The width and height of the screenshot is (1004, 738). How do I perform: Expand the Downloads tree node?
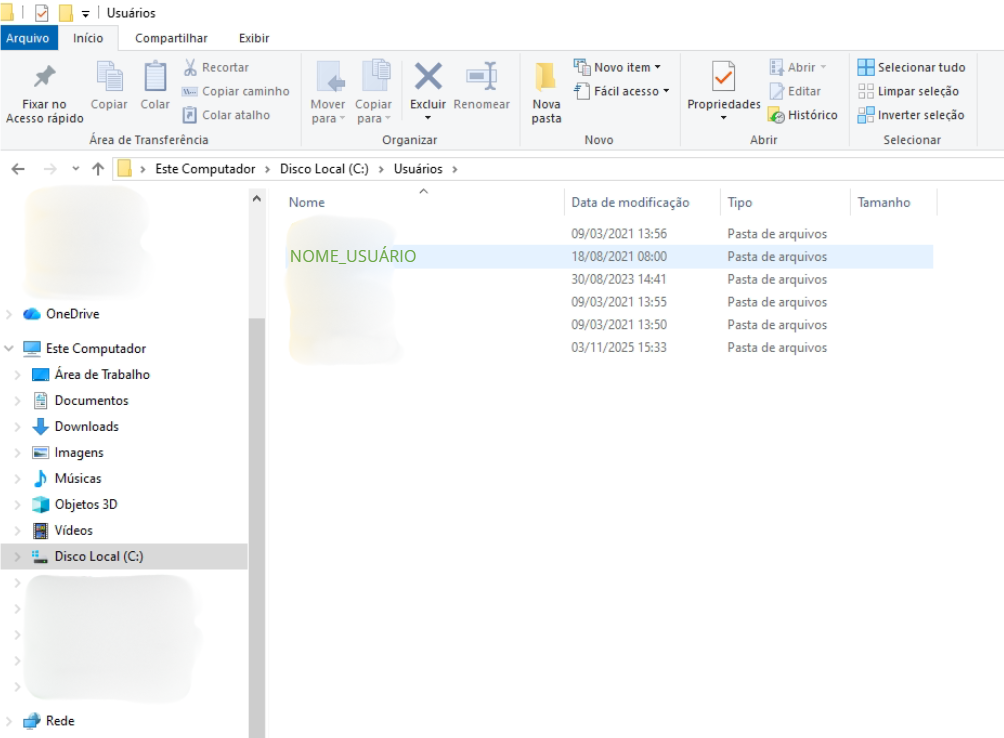point(17,426)
